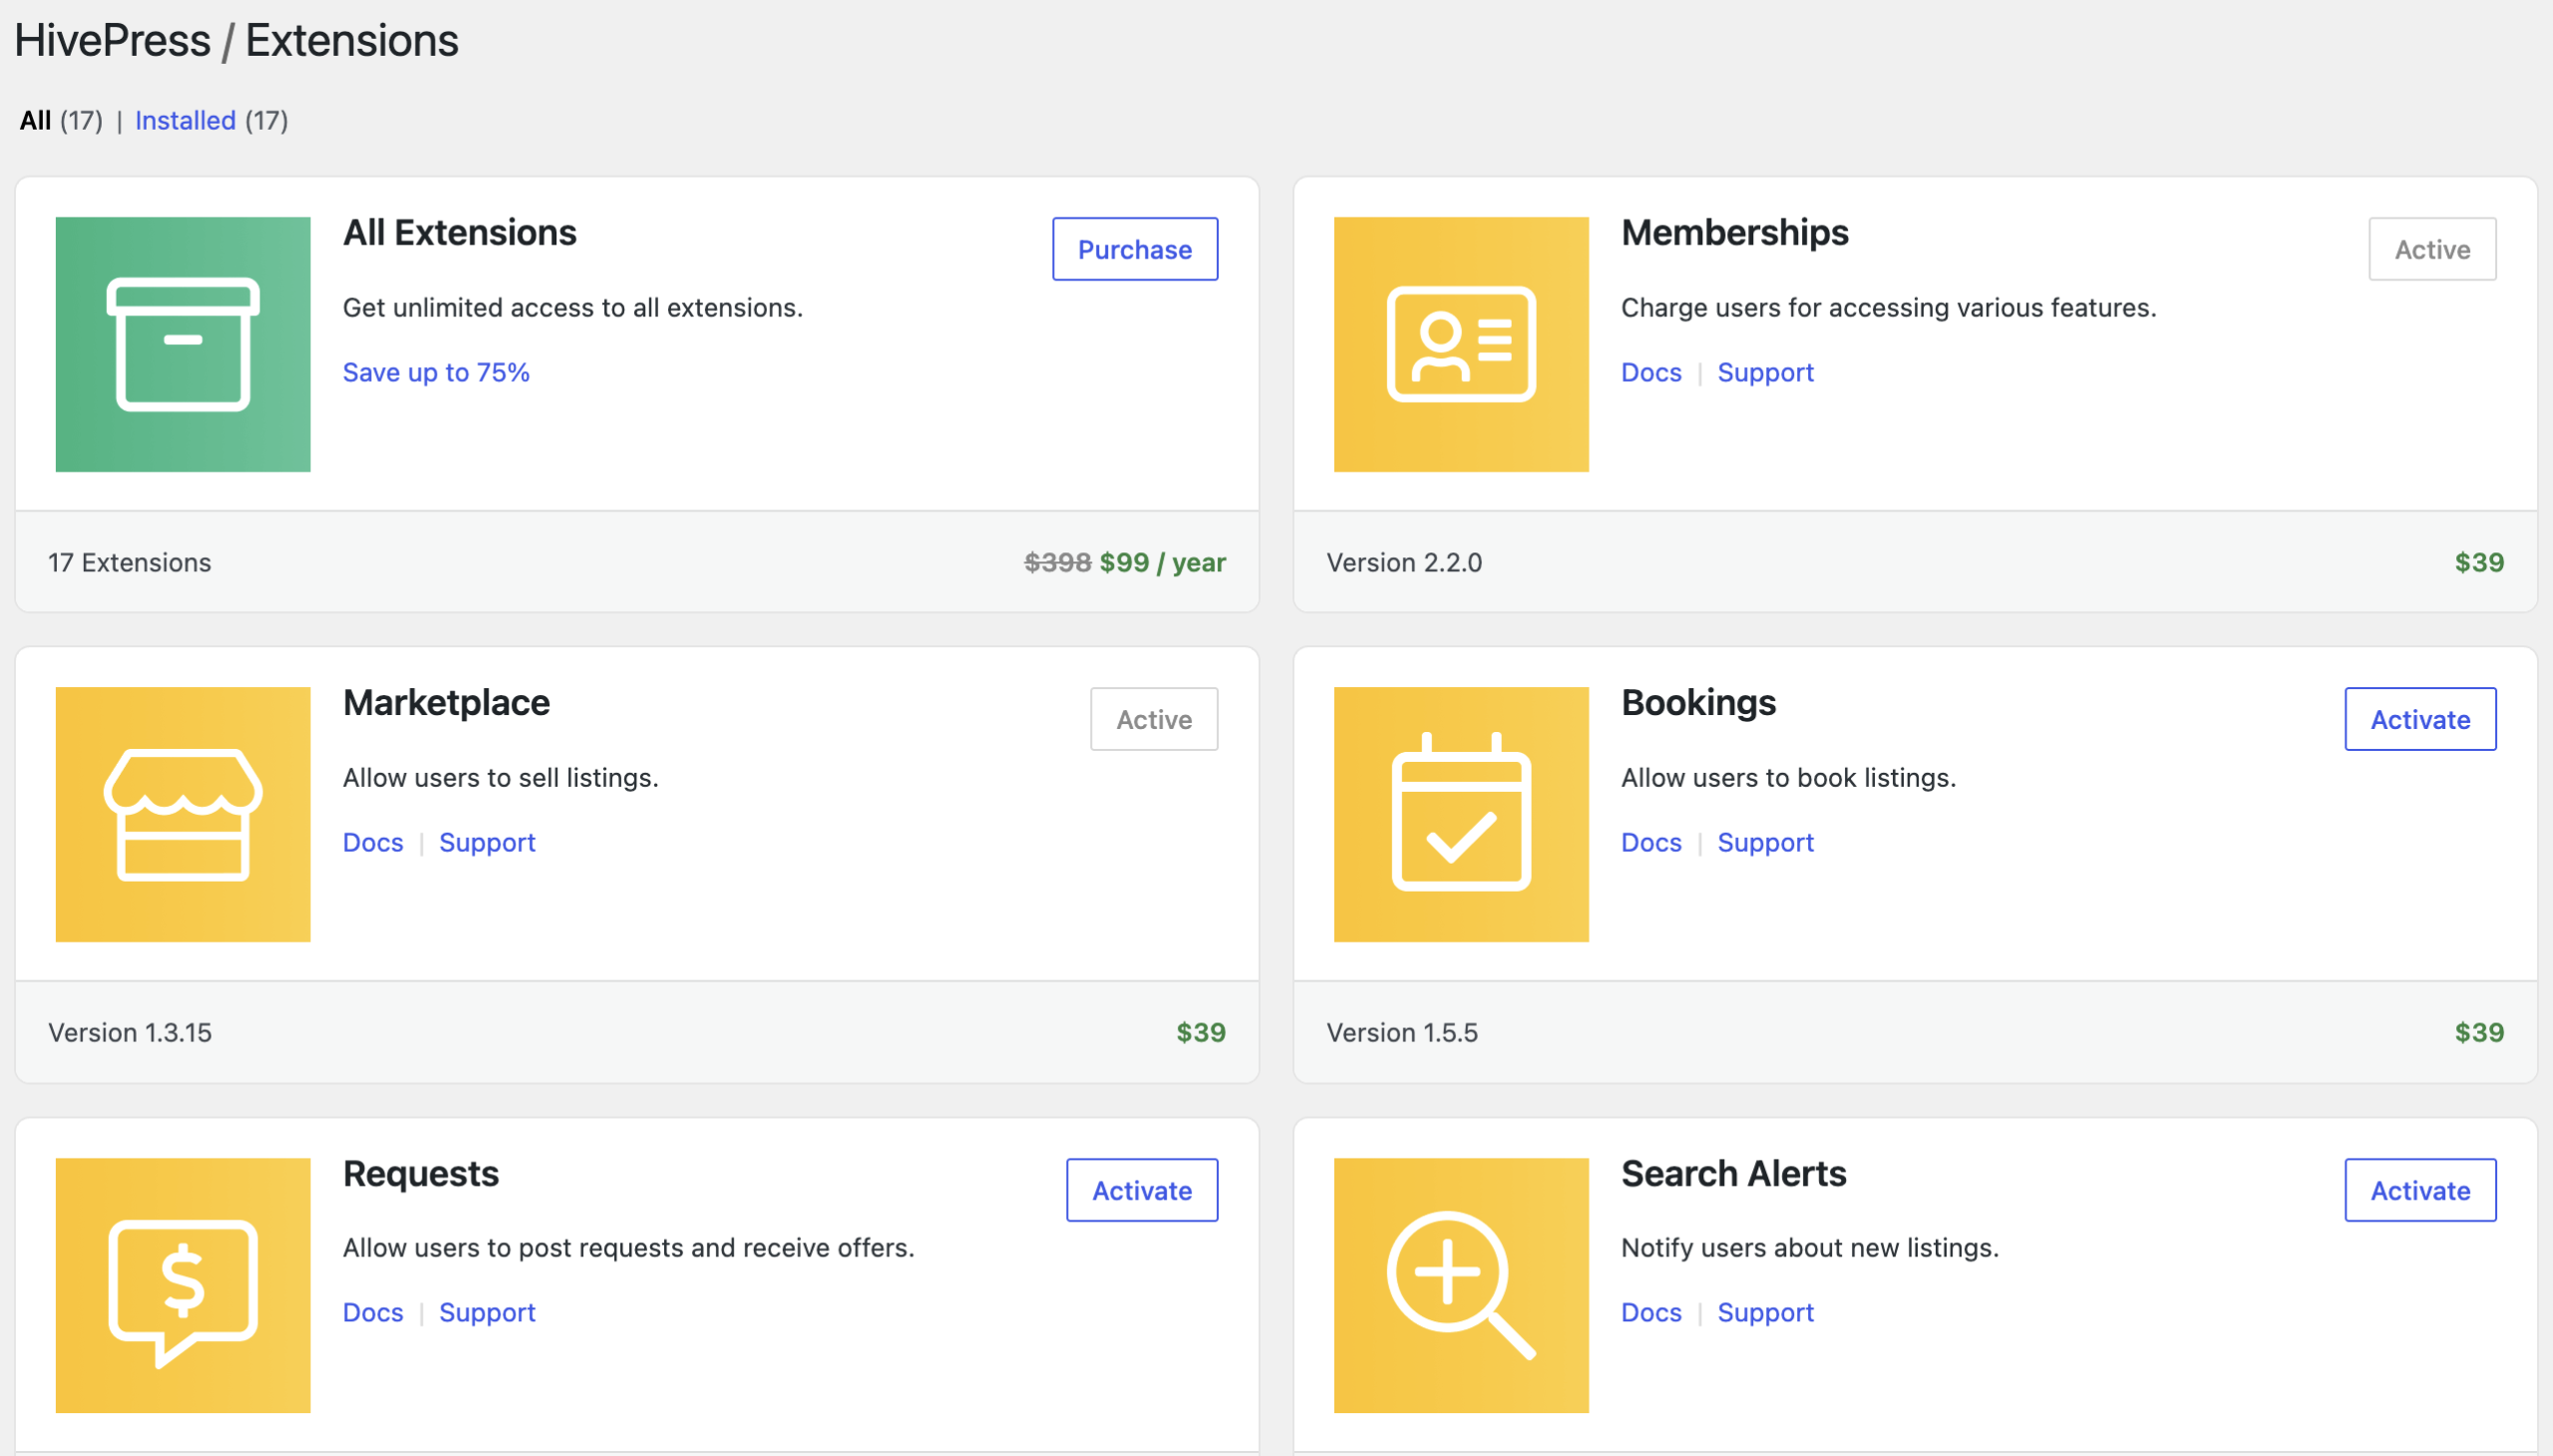This screenshot has width=2553, height=1456.
Task: Open Memberships Support link
Action: (1765, 372)
